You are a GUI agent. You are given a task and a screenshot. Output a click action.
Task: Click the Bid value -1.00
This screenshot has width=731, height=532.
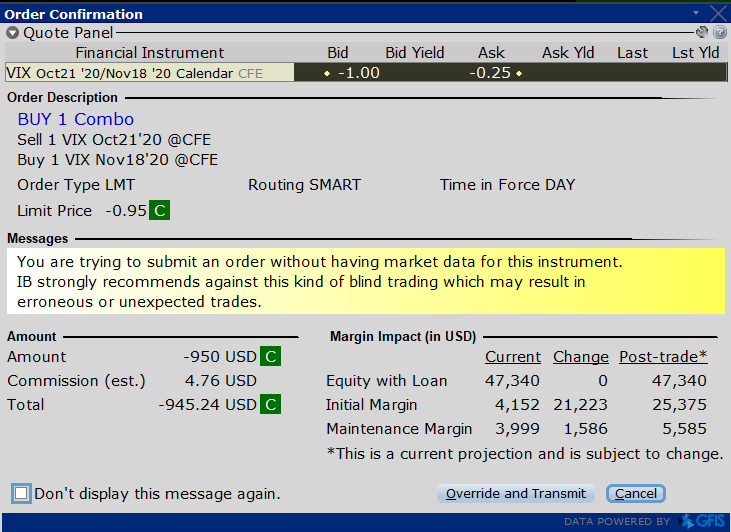pyautogui.click(x=359, y=73)
